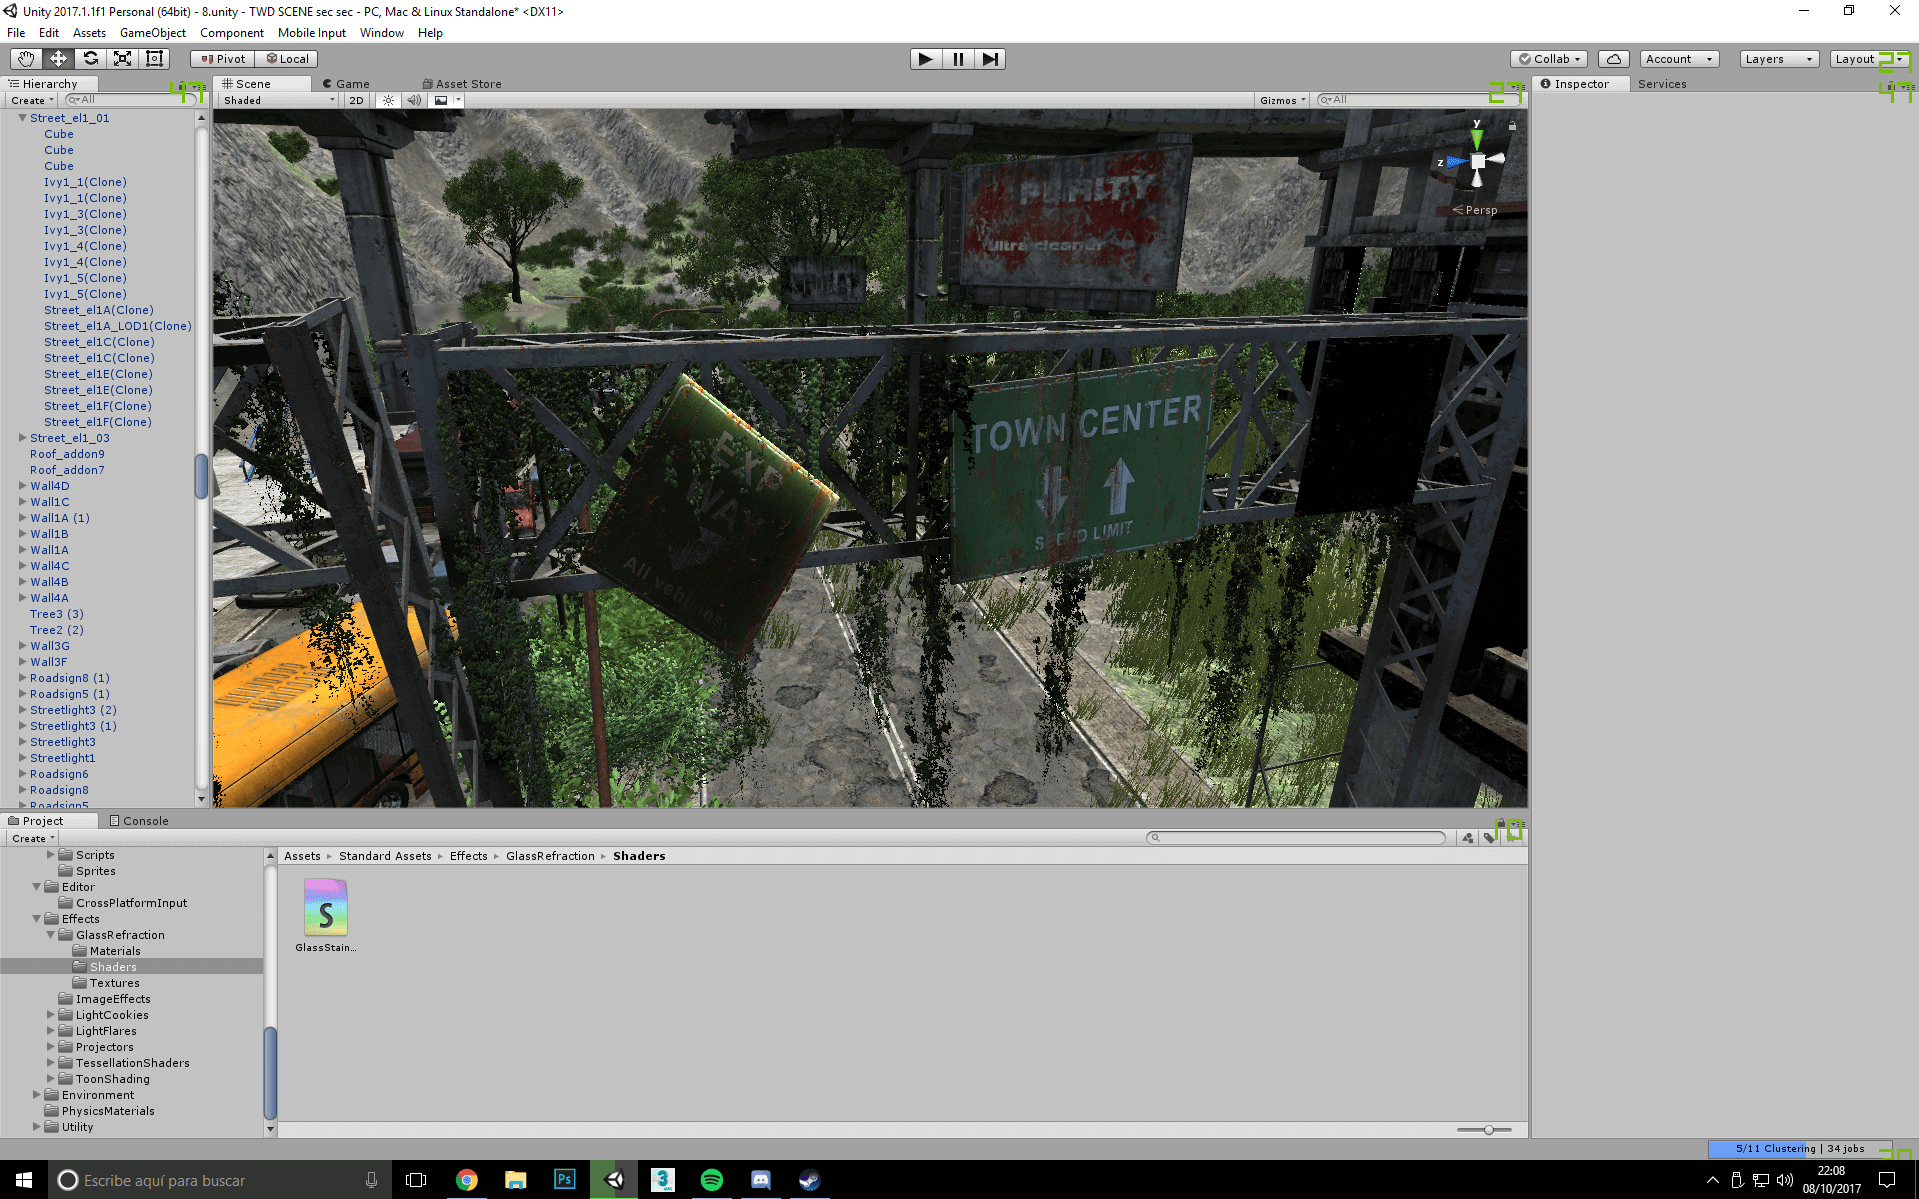Open the GlassStain shader asset
The image size is (1919, 1199).
click(325, 915)
